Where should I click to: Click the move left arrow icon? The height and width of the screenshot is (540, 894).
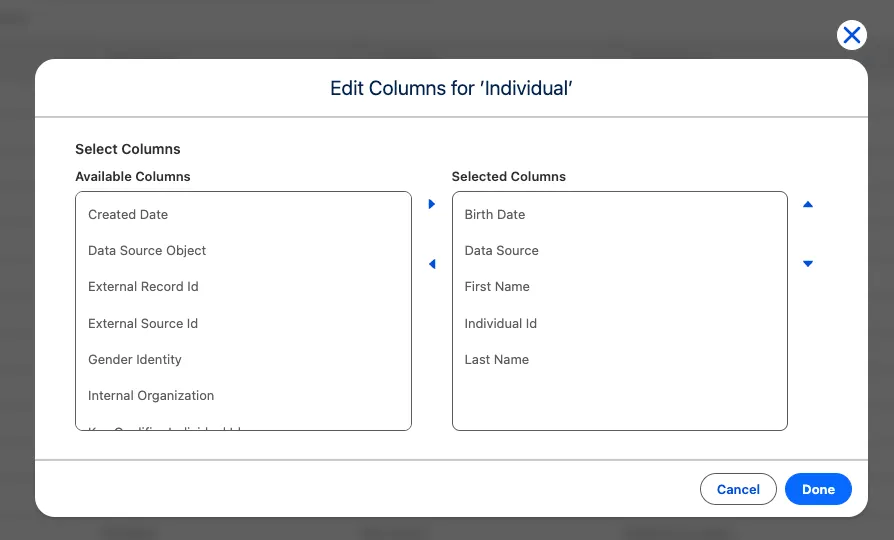click(432, 264)
